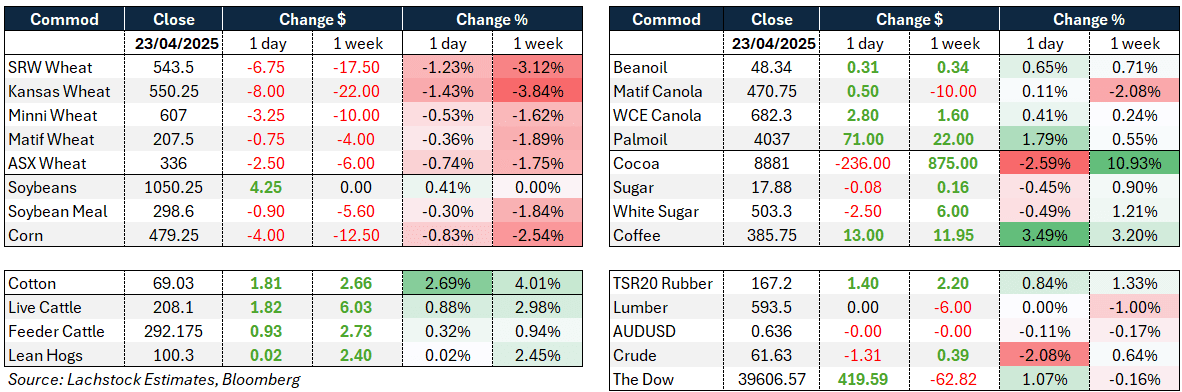Select the Corn 1 week -12.50 value
Viewport: 1182px width, 392px height.
pos(357,235)
